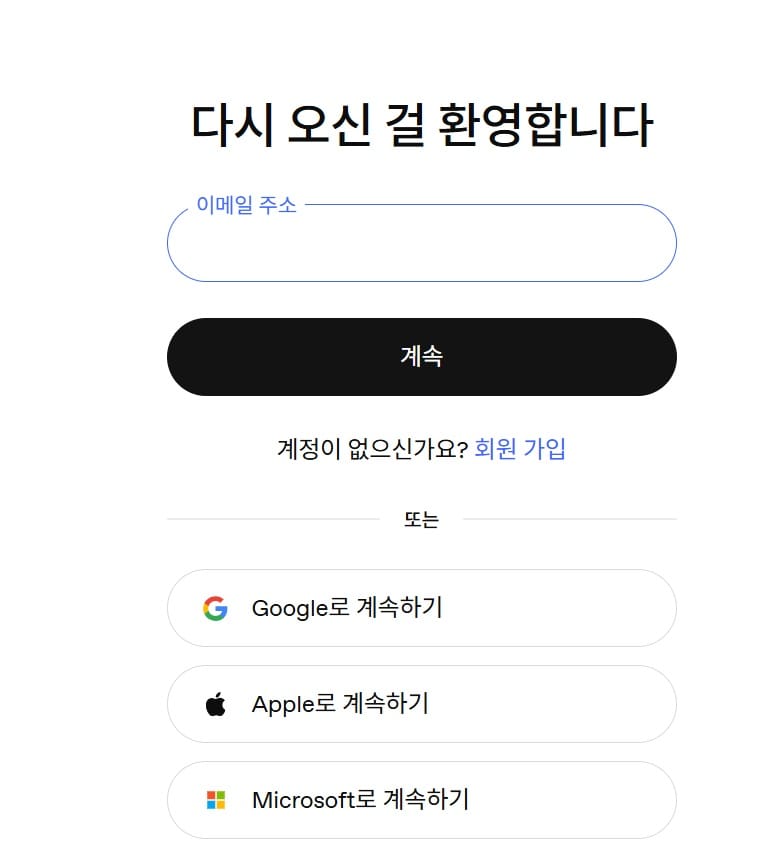Click the blue "이메일 주소" floating label
This screenshot has width=766, height=841.
pos(246,206)
